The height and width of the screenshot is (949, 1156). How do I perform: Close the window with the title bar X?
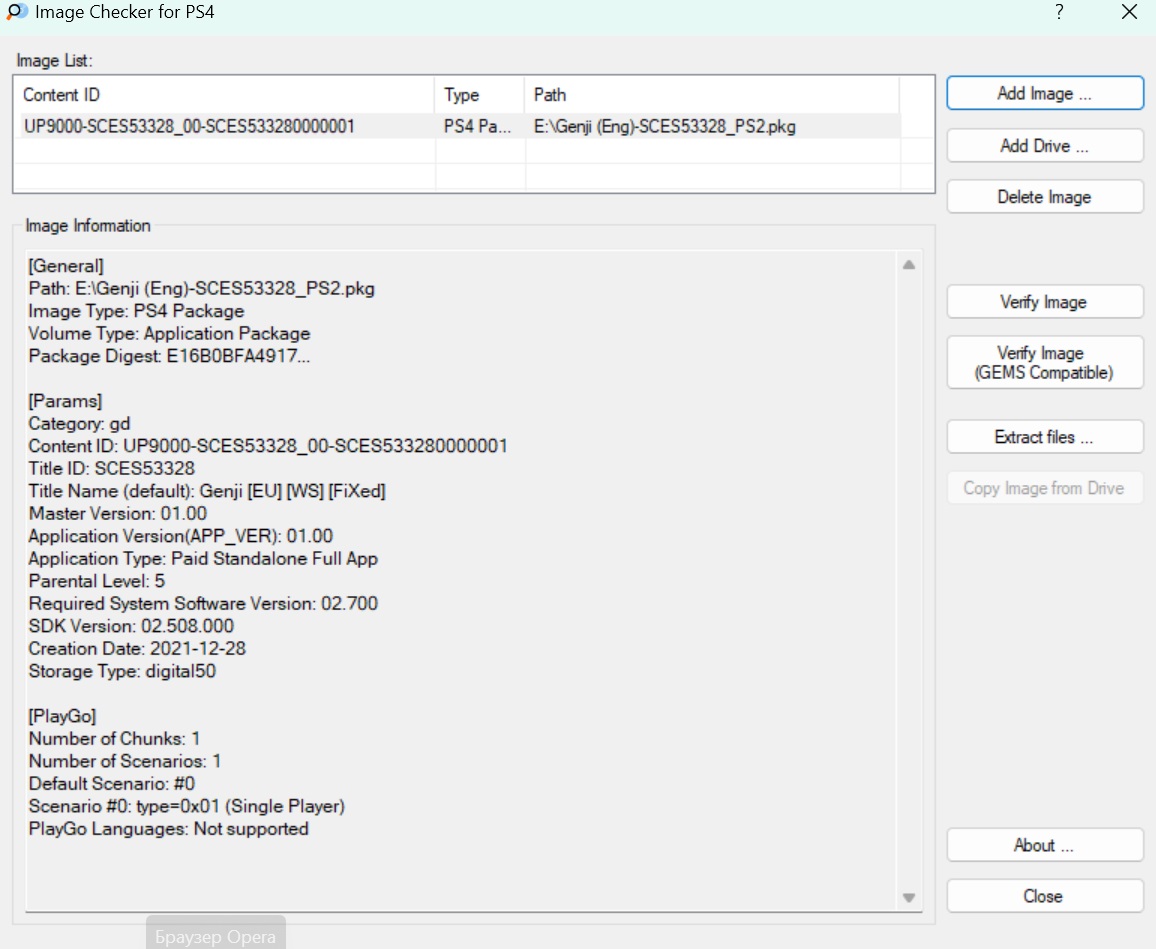pos(1129,12)
